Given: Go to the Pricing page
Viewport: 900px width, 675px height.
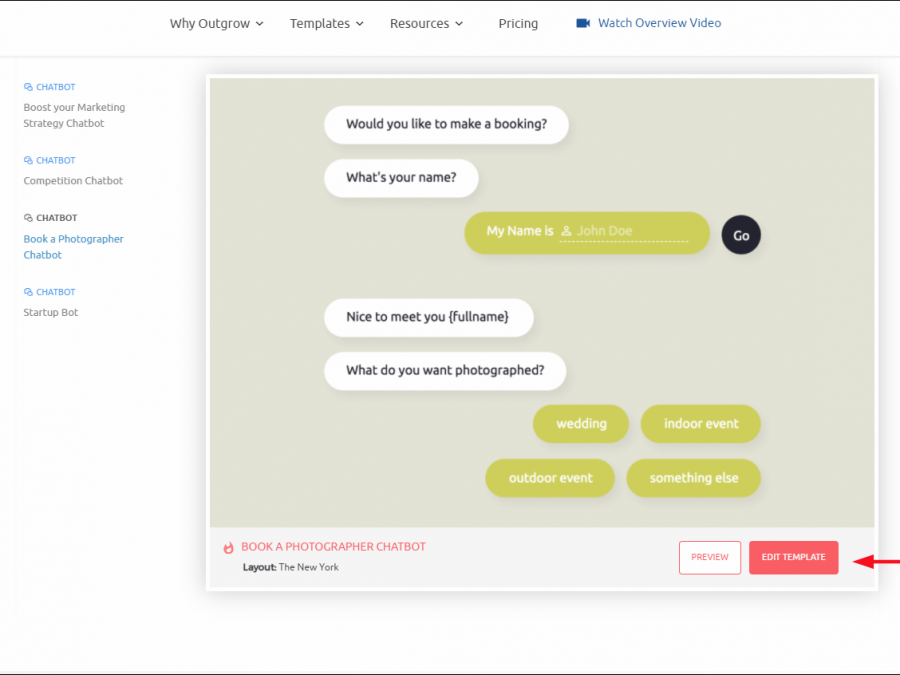Looking at the screenshot, I should [x=518, y=23].
